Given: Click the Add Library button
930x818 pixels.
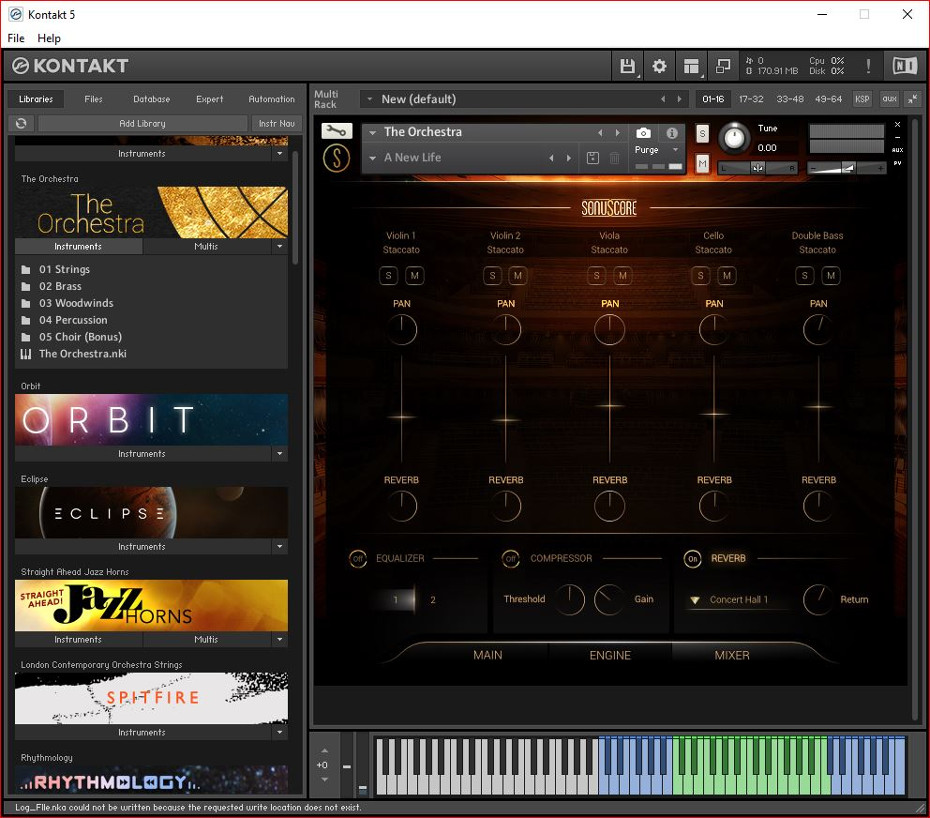Looking at the screenshot, I should pyautogui.click(x=142, y=123).
